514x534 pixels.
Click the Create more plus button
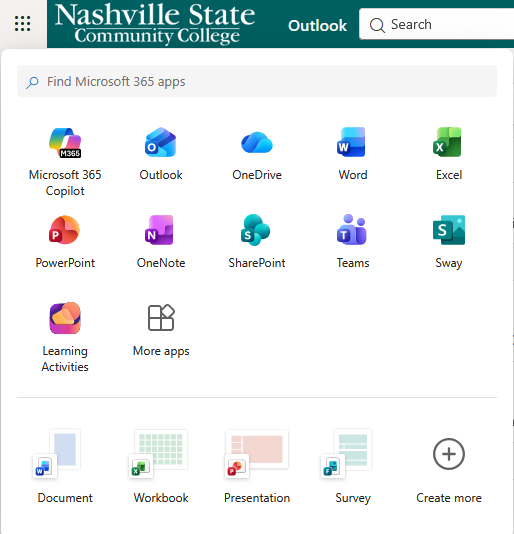pos(449,454)
